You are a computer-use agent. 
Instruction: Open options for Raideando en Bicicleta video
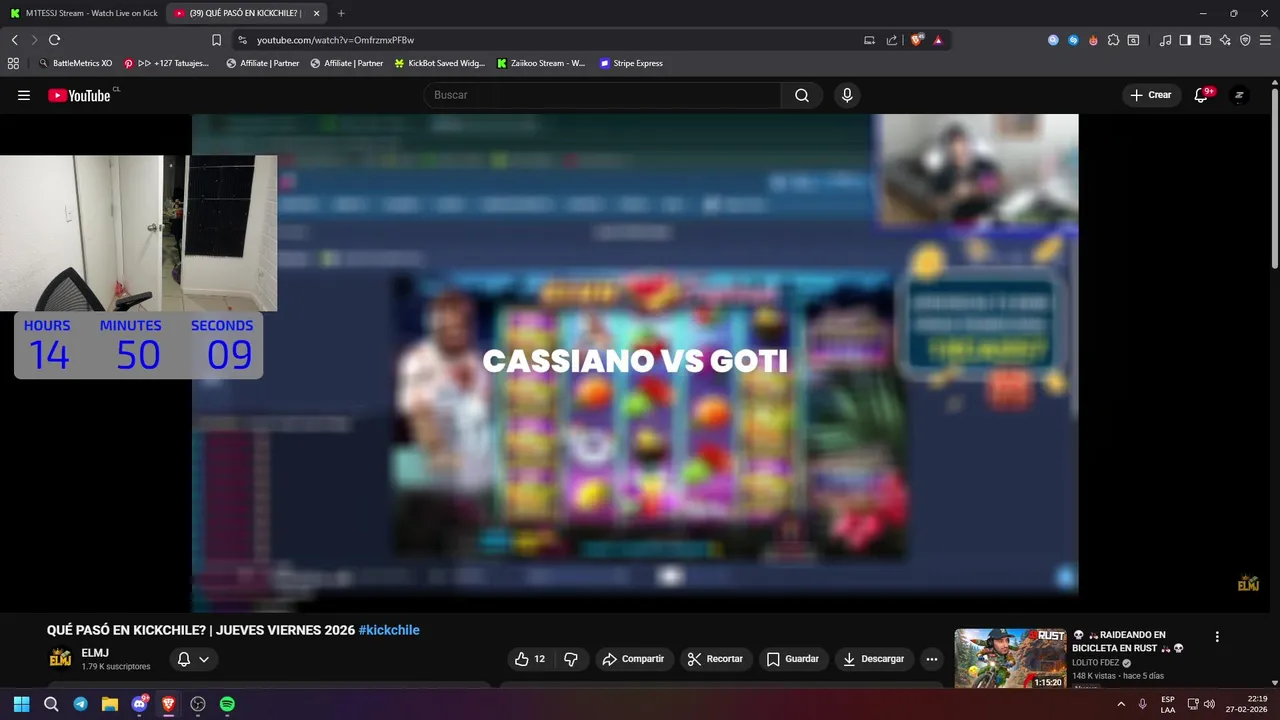coord(1217,637)
